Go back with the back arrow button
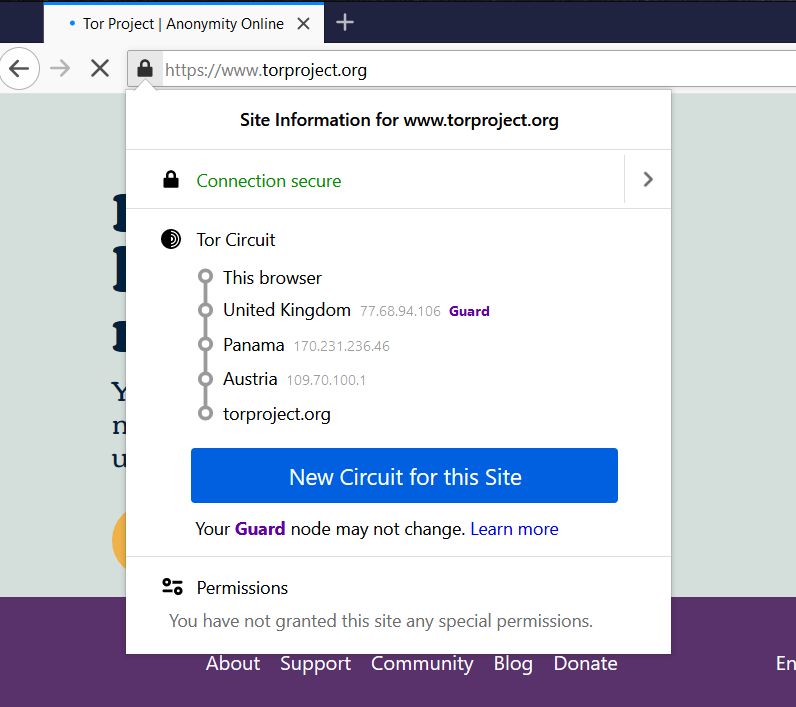The height and width of the screenshot is (707, 796). (19, 69)
